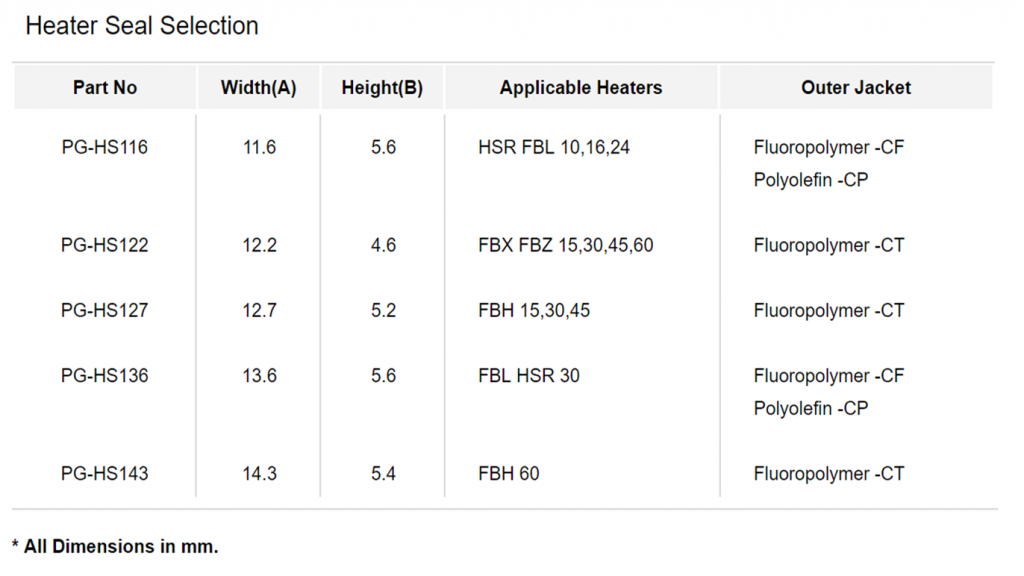Click the Heater Seal Selection heading
Viewport: 1024px width, 576px height.
click(x=142, y=25)
